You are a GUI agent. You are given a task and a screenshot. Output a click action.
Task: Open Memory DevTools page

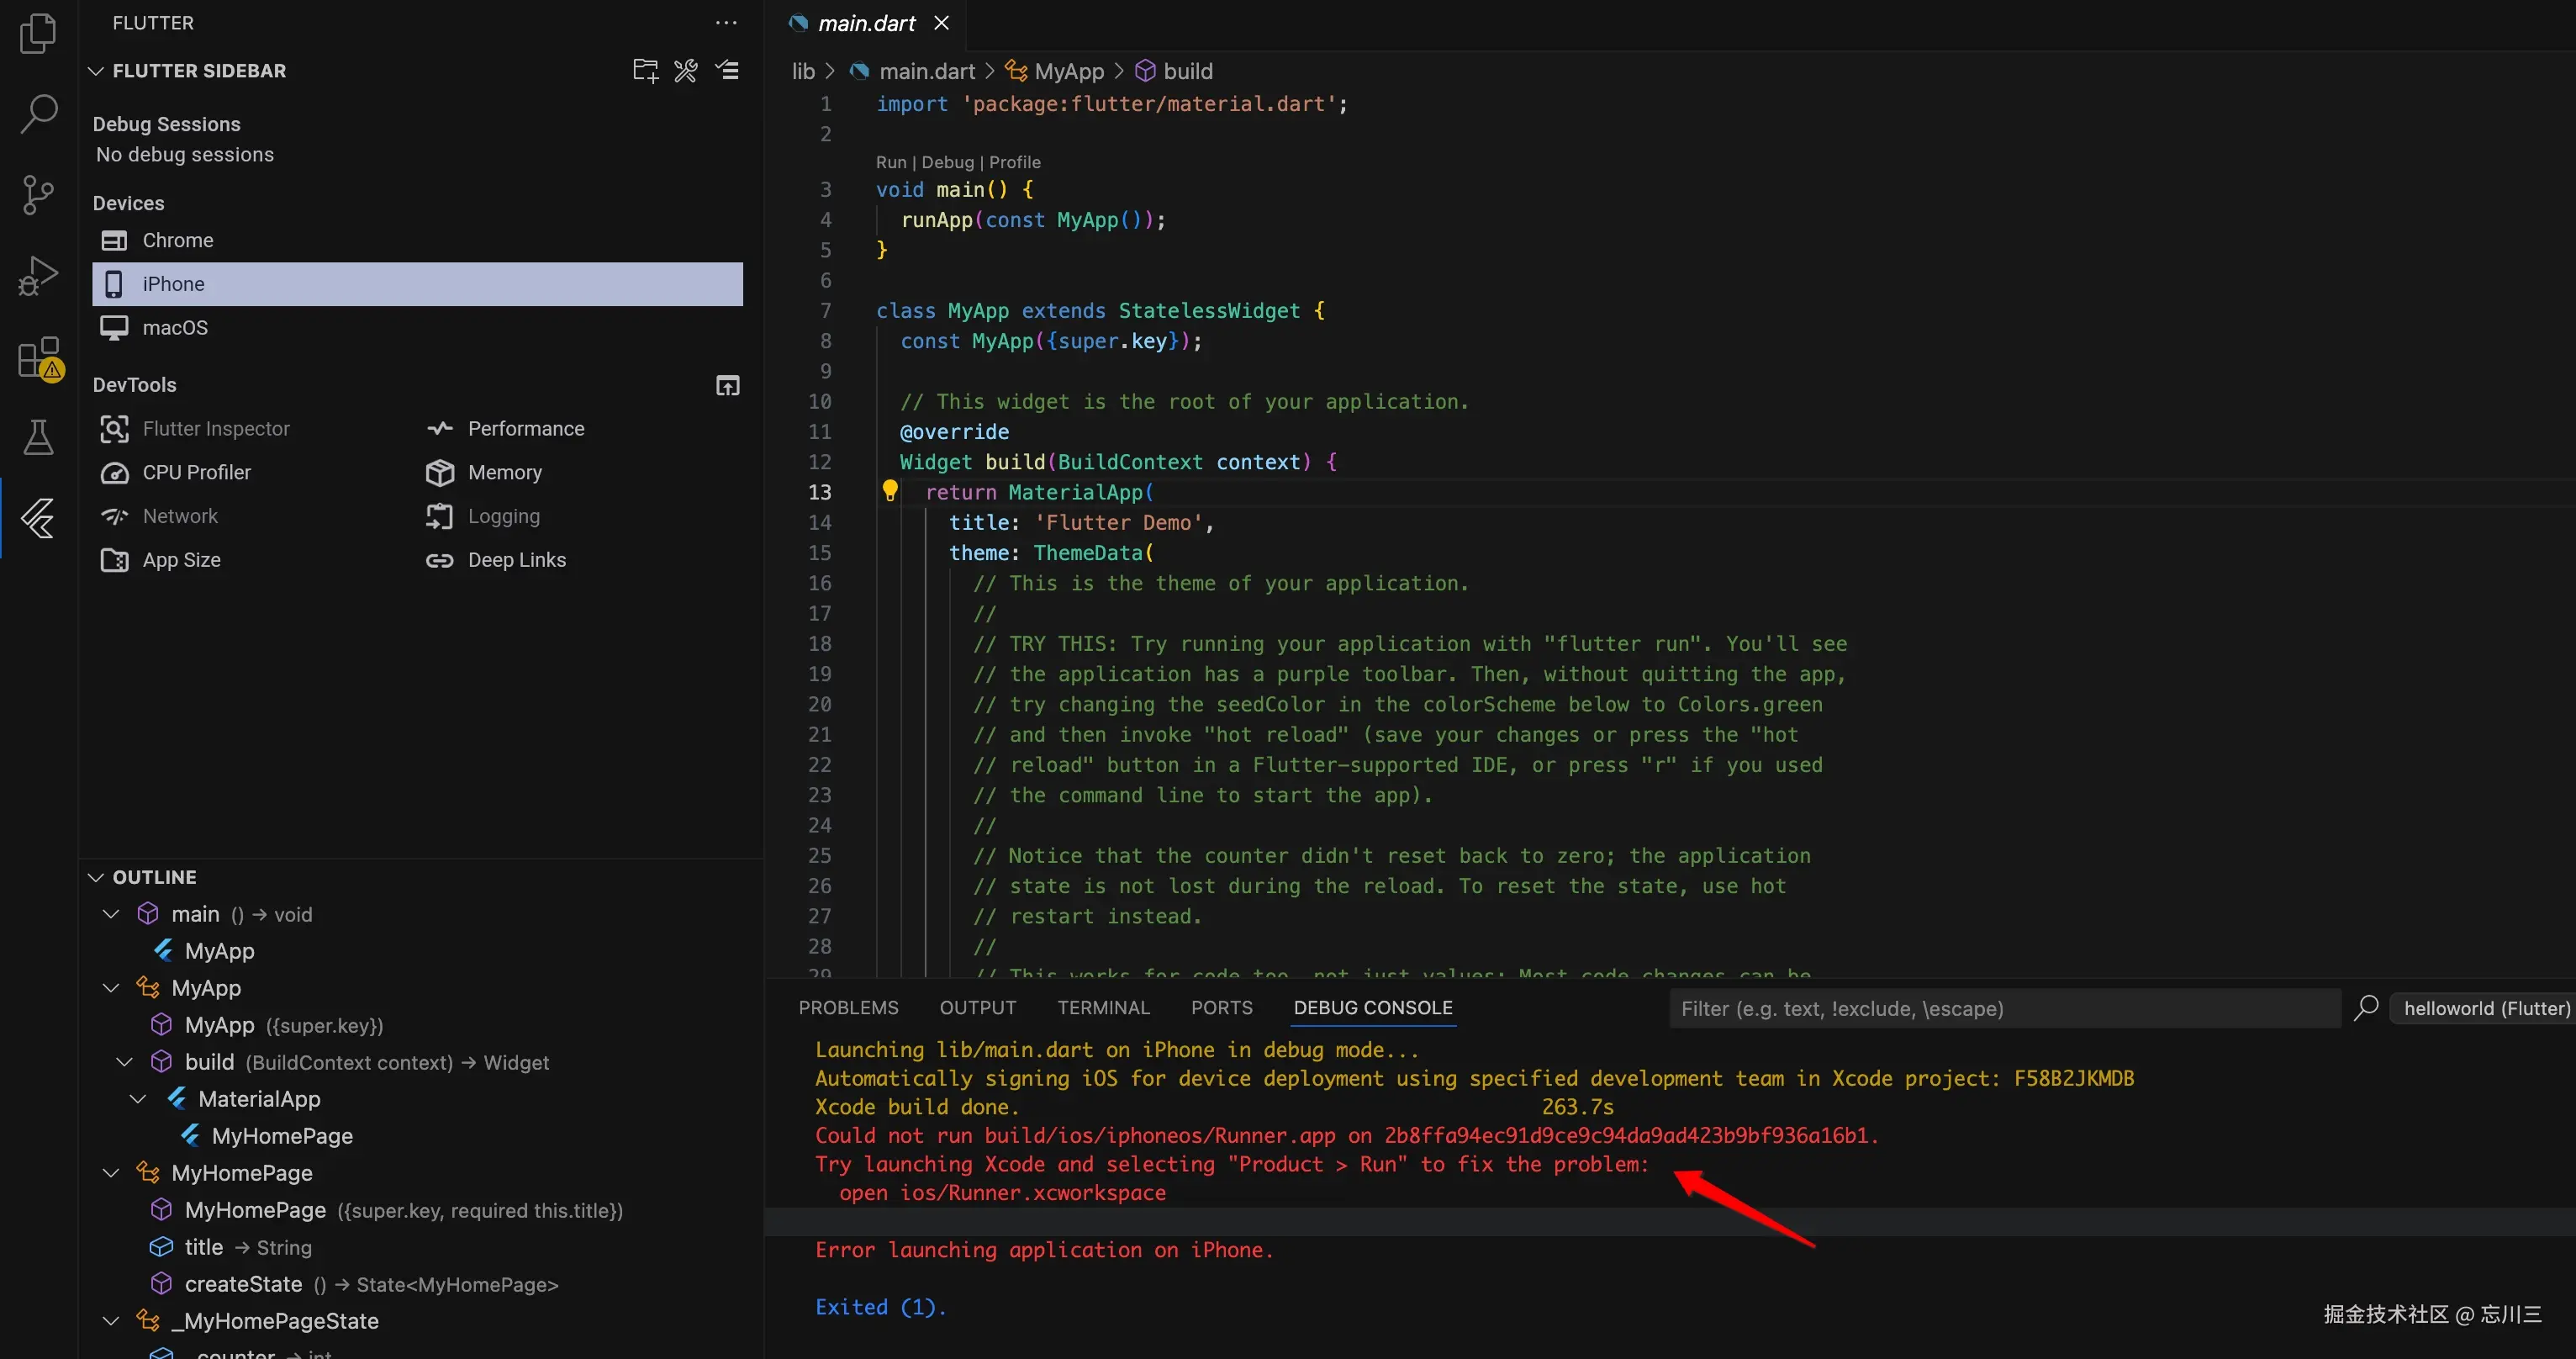pos(504,472)
